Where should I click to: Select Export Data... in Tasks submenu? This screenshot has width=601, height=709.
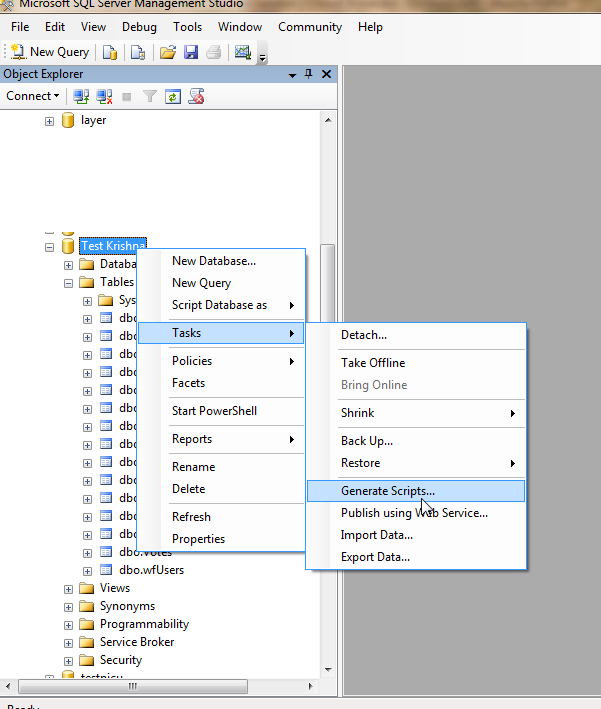point(416,557)
